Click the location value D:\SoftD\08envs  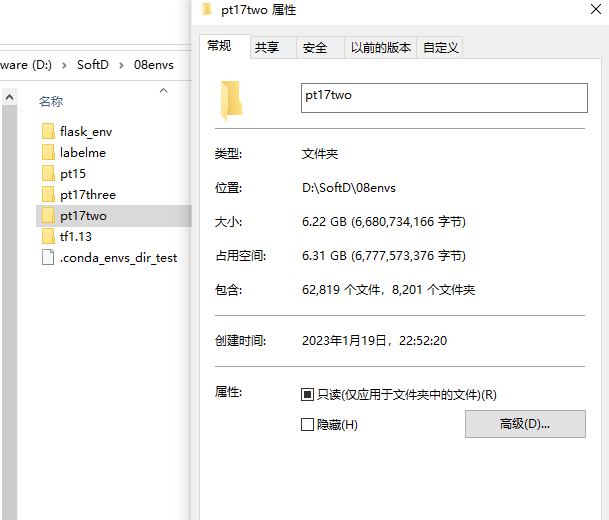(349, 188)
